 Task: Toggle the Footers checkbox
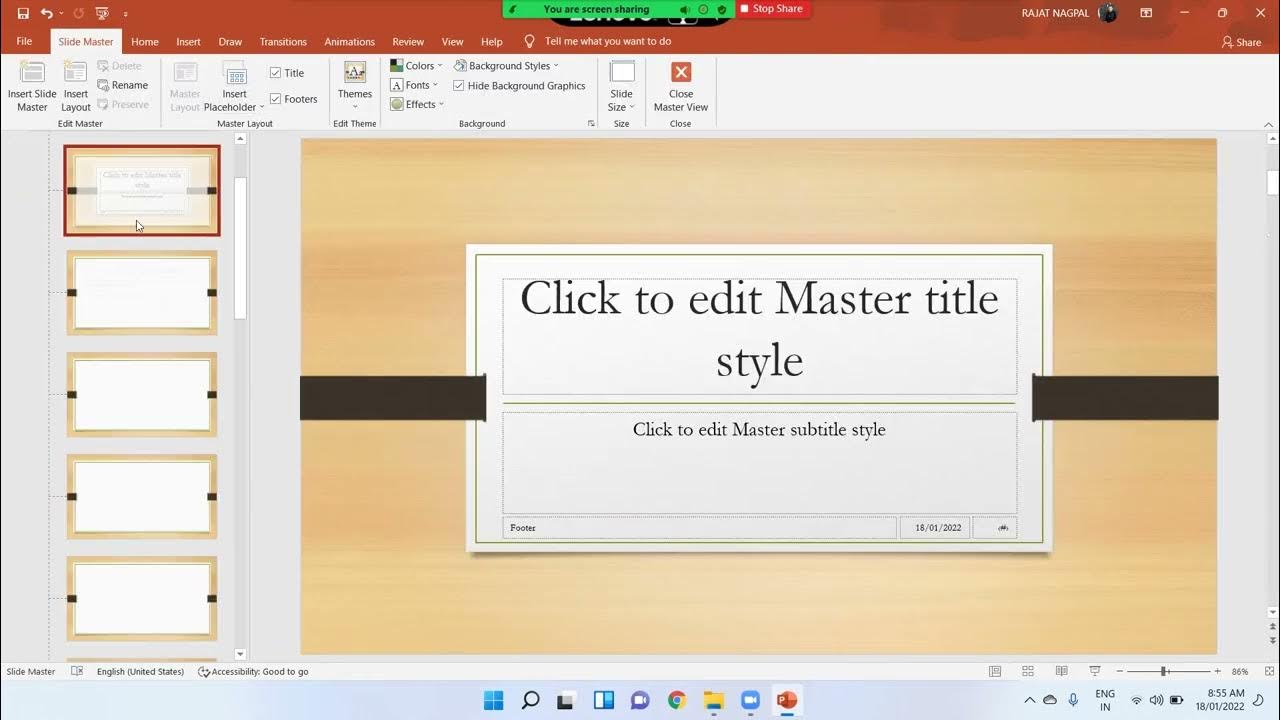[x=275, y=99]
